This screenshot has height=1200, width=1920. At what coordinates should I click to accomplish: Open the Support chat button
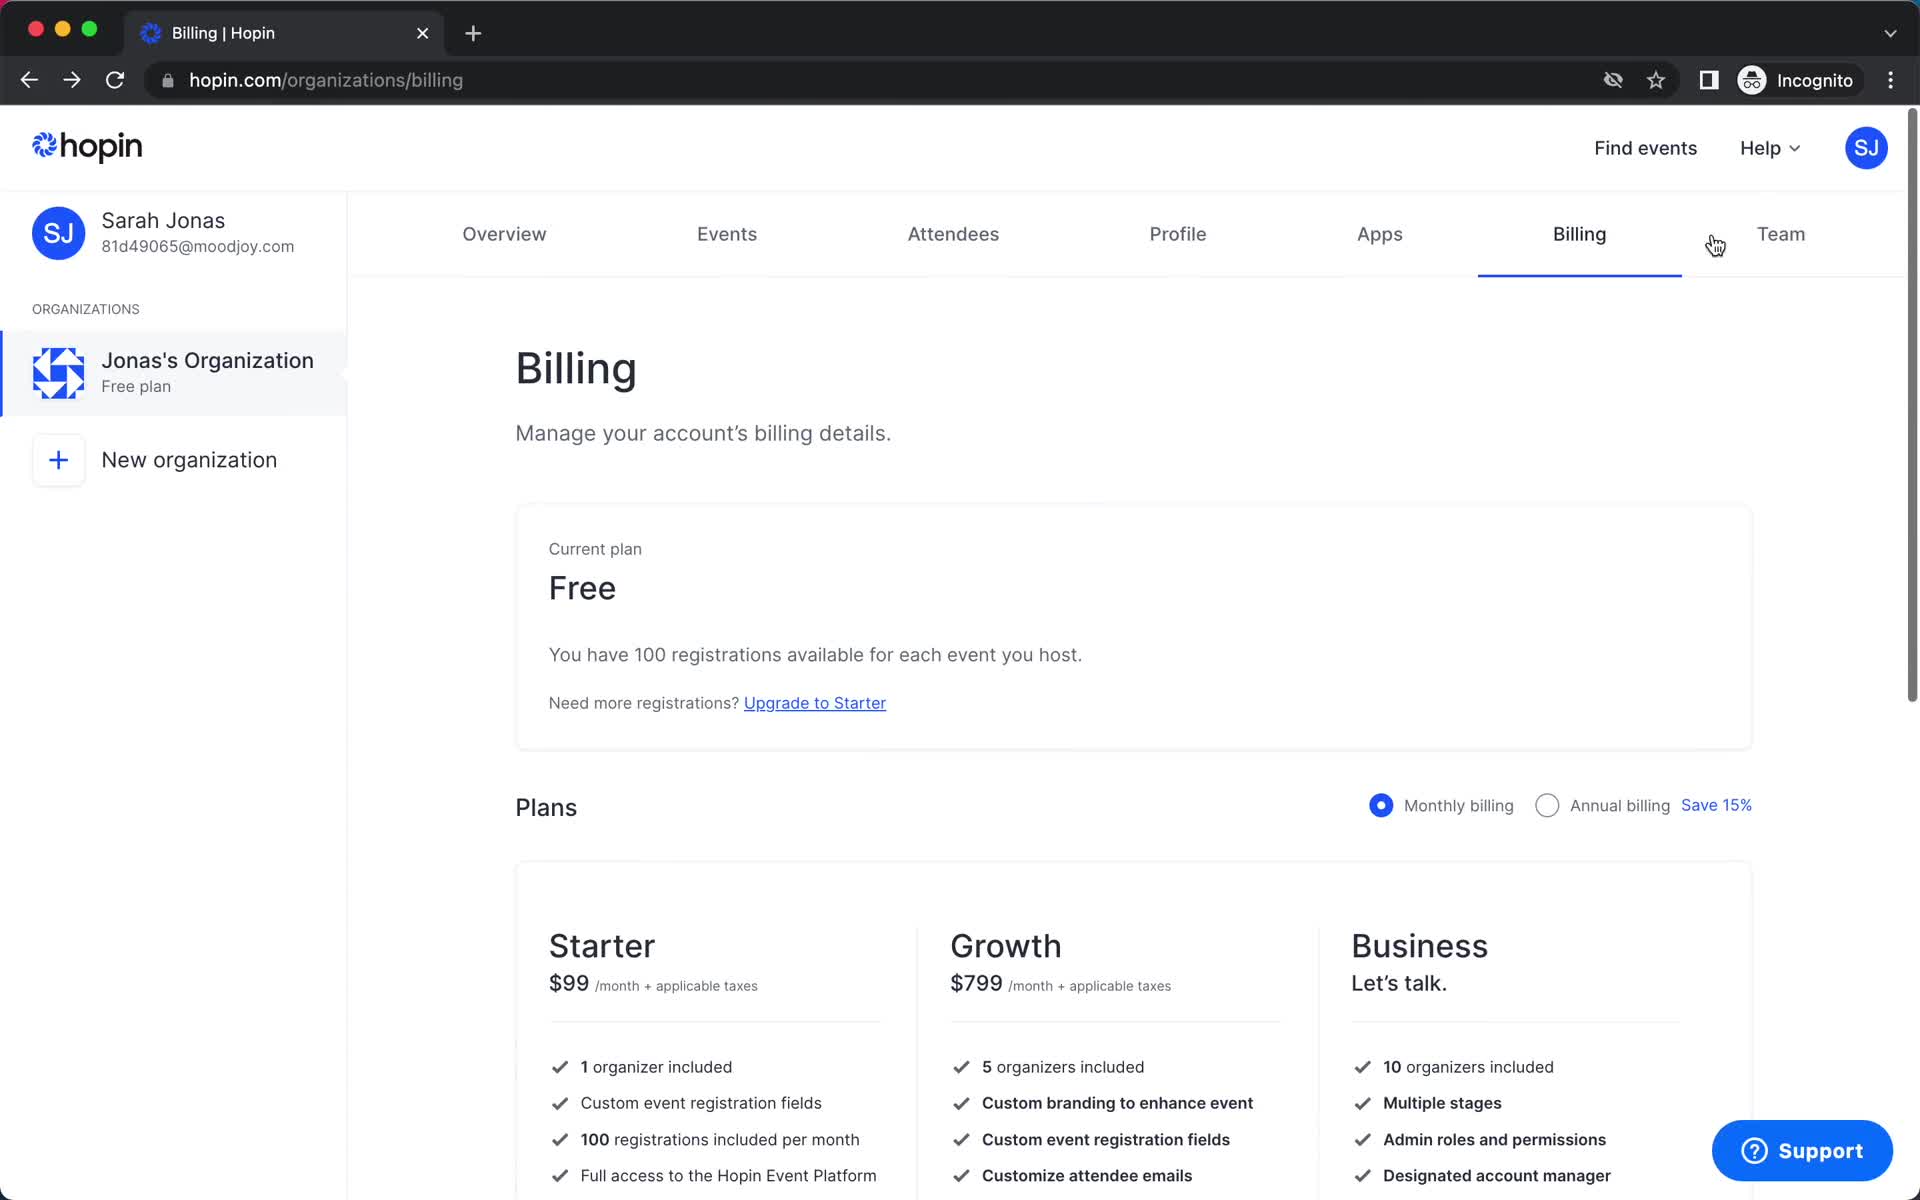pos(1802,1151)
